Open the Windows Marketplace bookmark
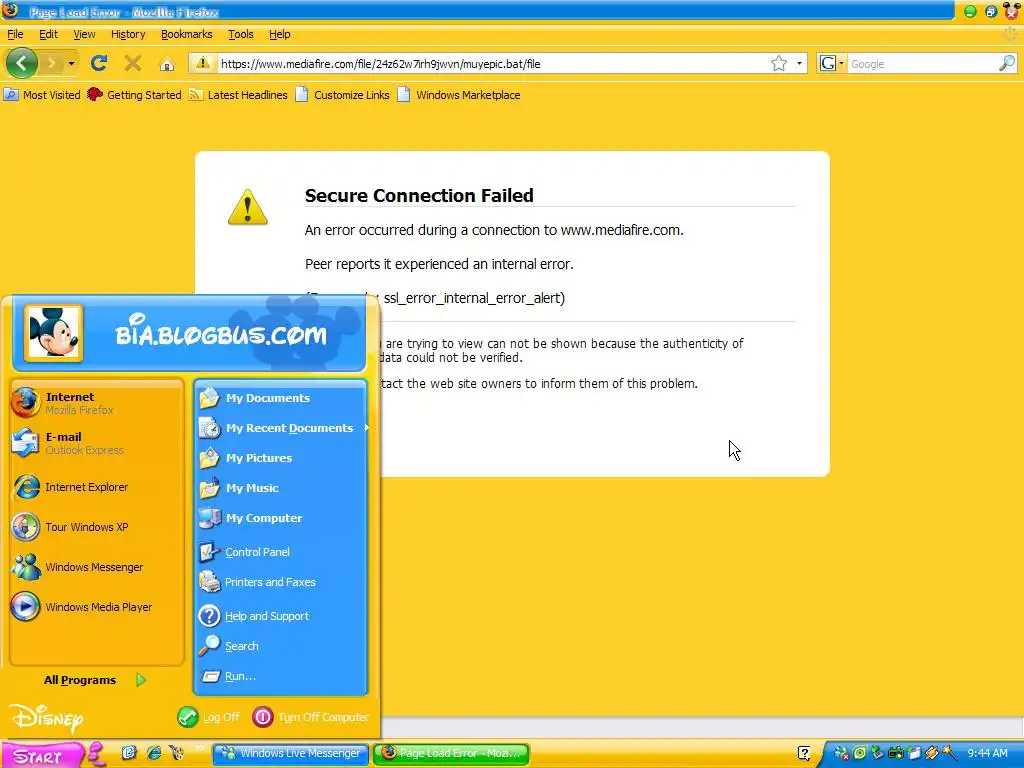 [459, 95]
